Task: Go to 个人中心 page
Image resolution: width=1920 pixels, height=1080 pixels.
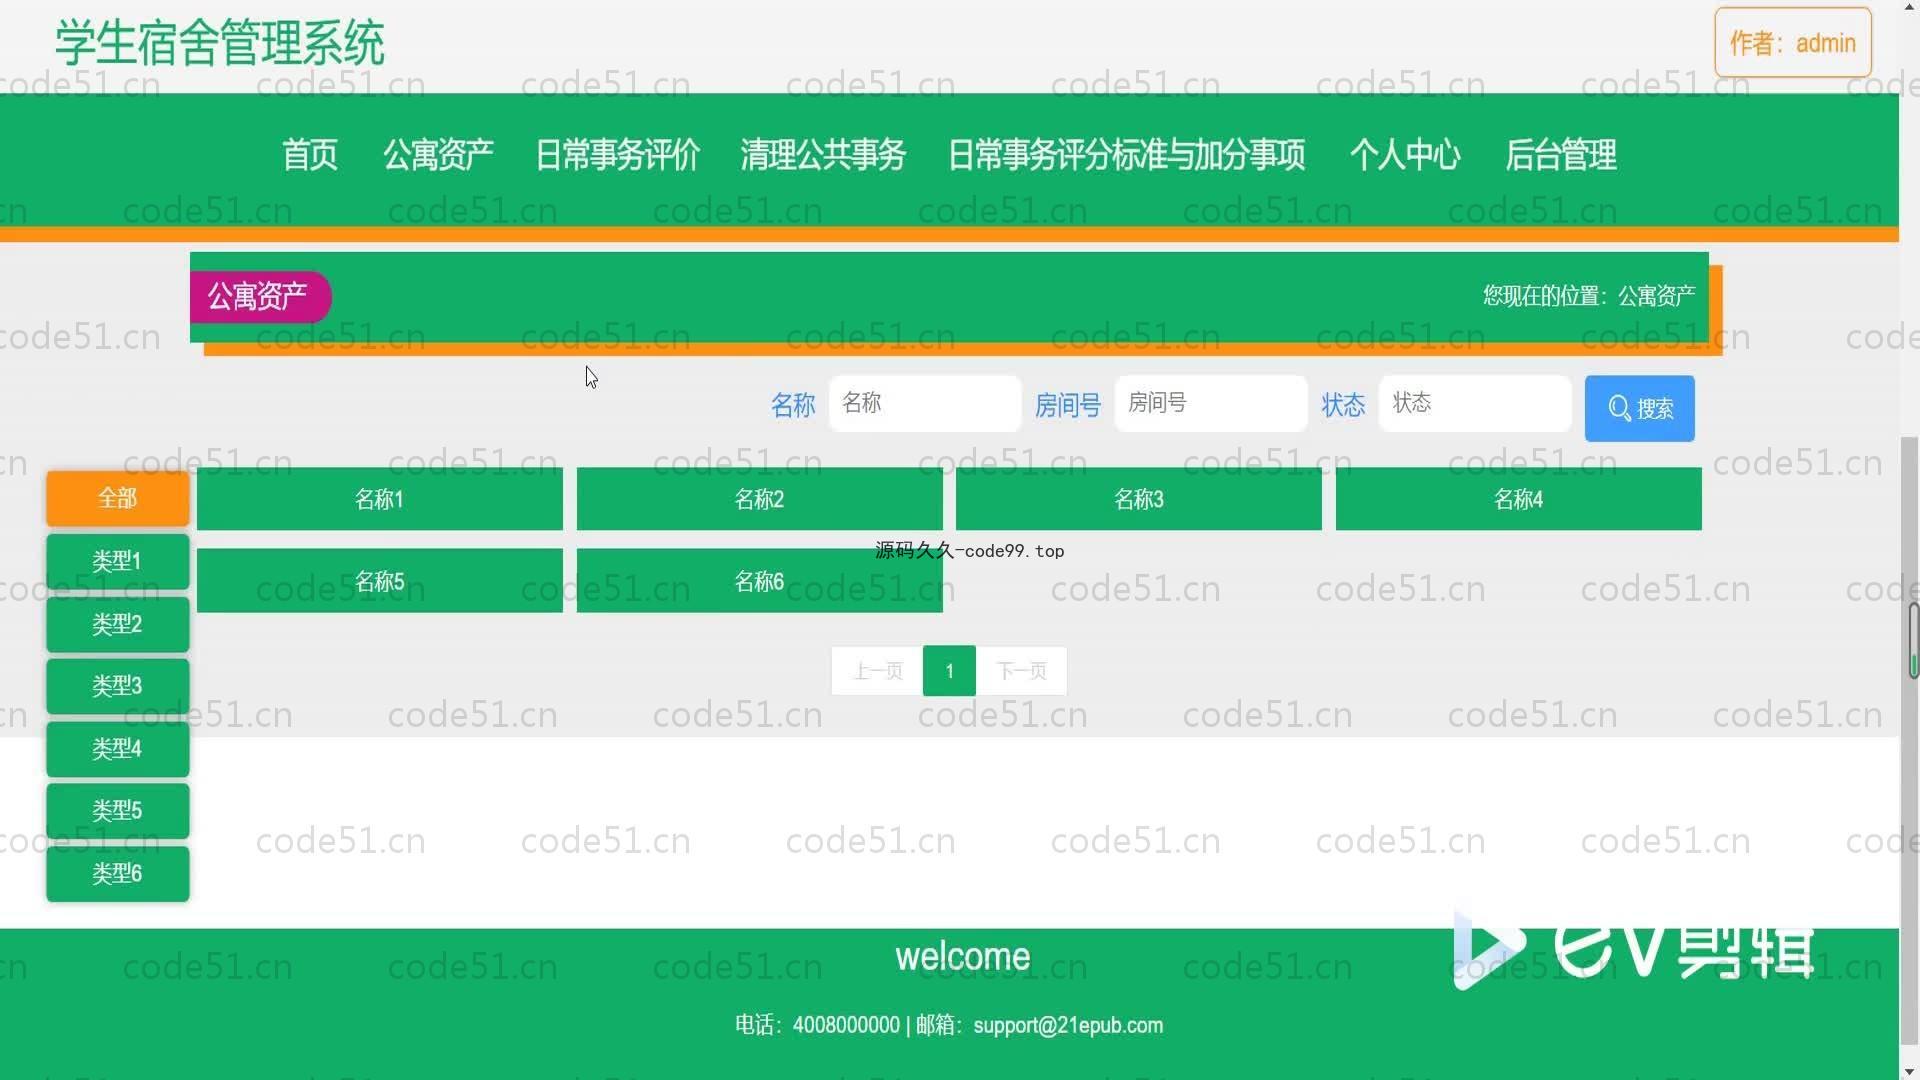Action: tap(1405, 155)
